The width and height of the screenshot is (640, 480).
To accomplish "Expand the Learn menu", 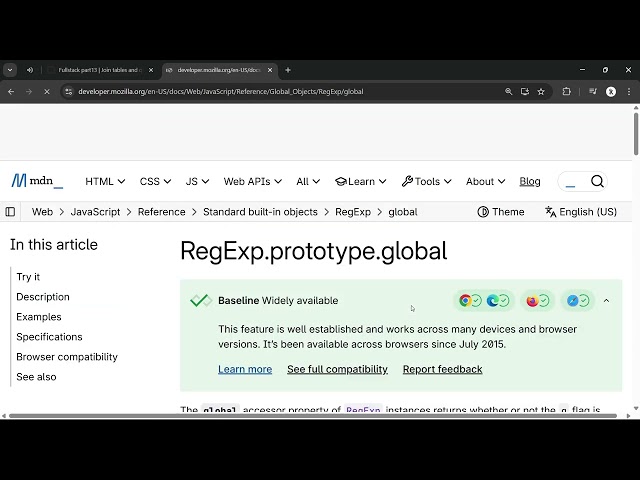I will pos(360,181).
